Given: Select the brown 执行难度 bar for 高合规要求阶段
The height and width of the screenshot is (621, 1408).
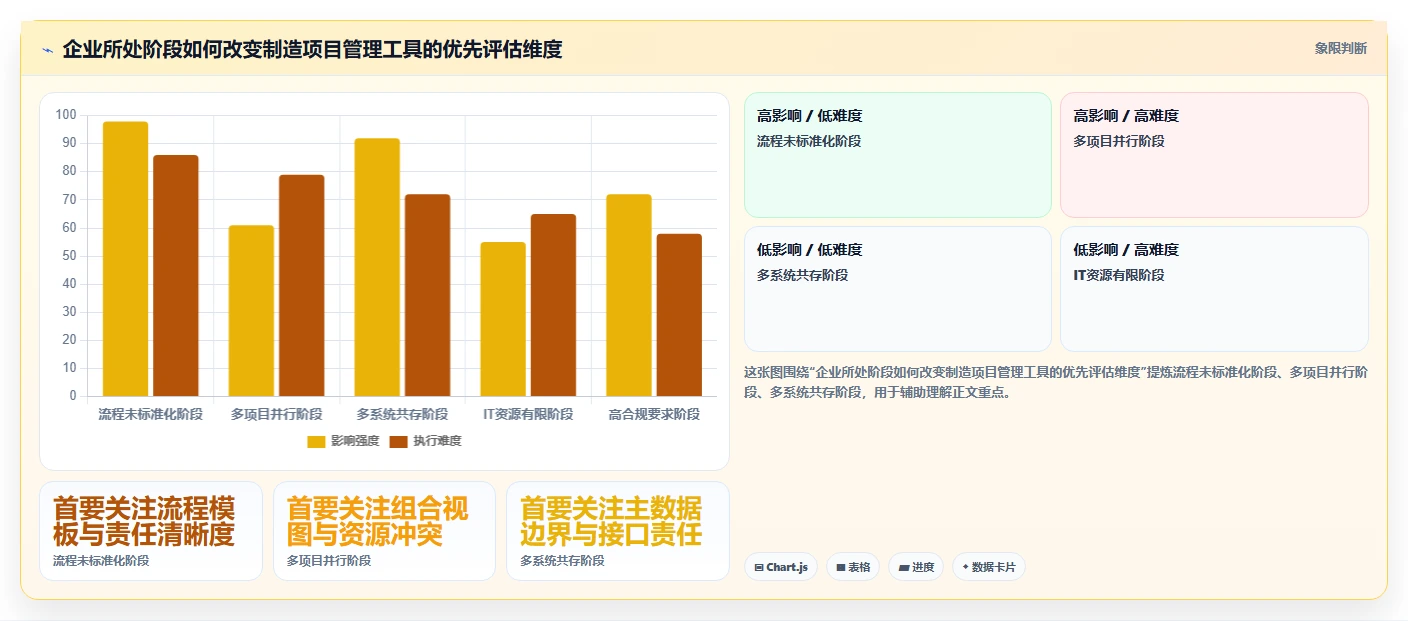Looking at the screenshot, I should 679,315.
